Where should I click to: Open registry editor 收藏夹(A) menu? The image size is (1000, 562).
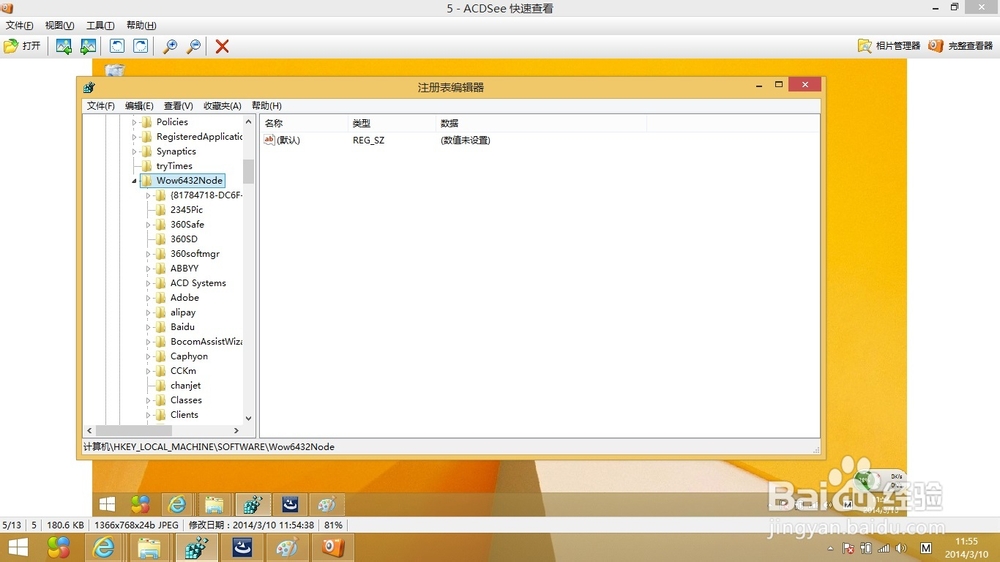pyautogui.click(x=222, y=106)
